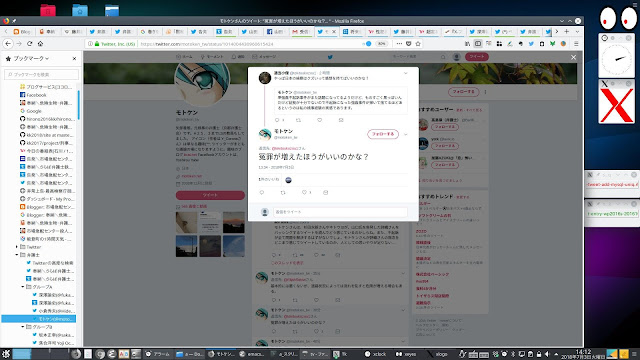Viewport: 640px width, 360px height.
Task: Open the KDE application launcher
Action: [x=6, y=354]
